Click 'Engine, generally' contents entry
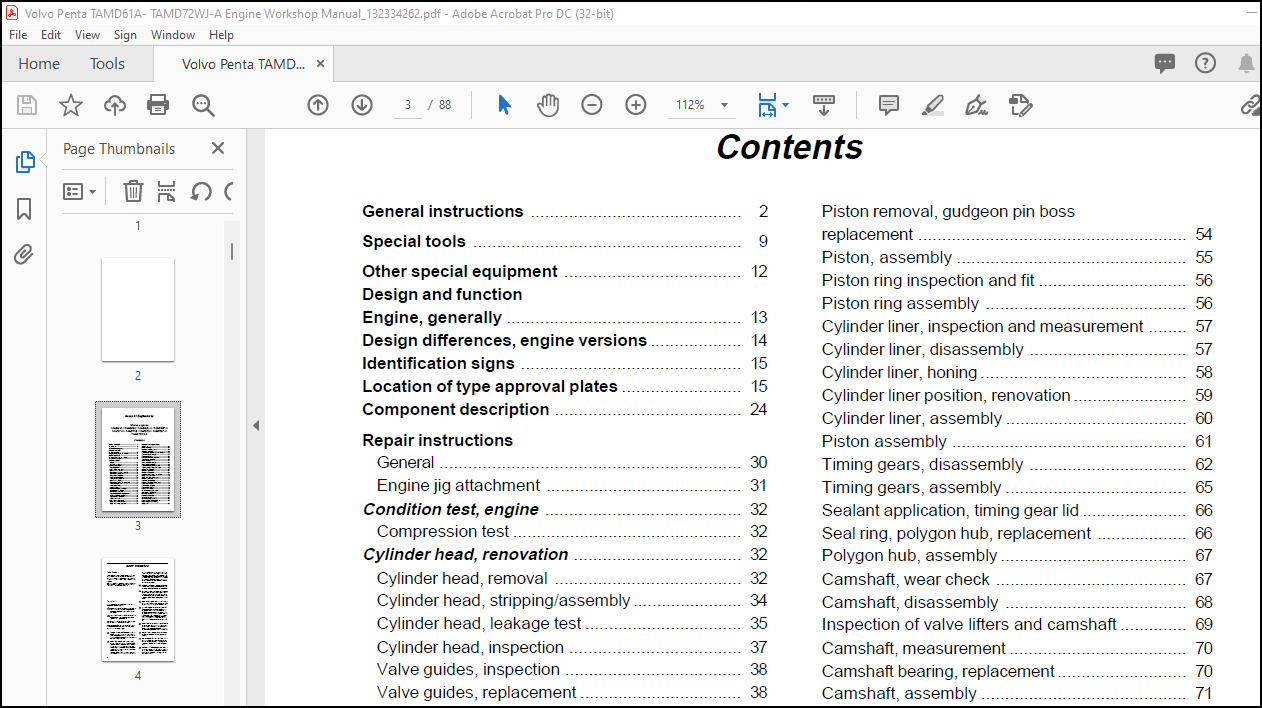Screen dimensions: 1262x708 (565, 317)
